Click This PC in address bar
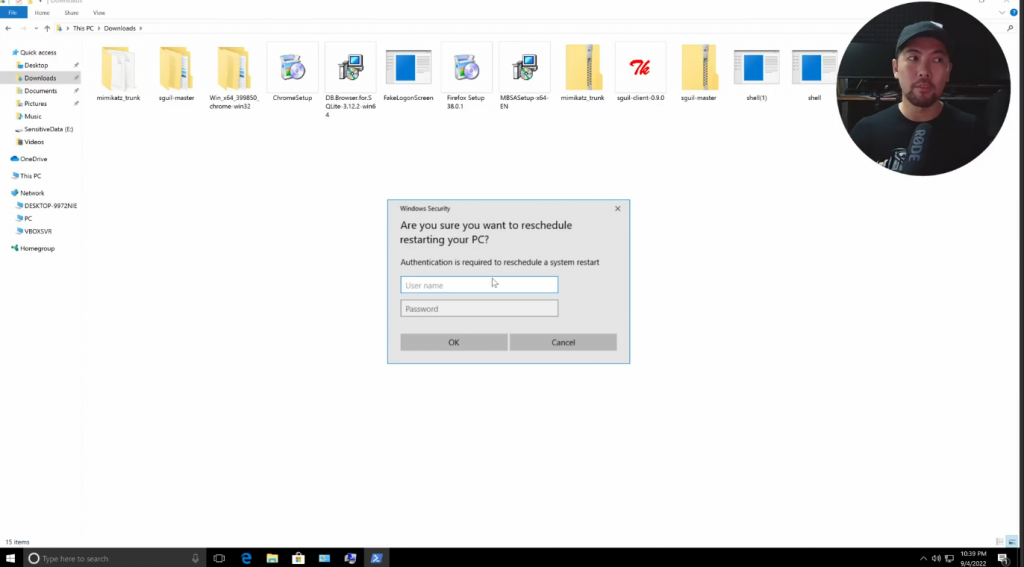The image size is (1024, 567). [83, 28]
